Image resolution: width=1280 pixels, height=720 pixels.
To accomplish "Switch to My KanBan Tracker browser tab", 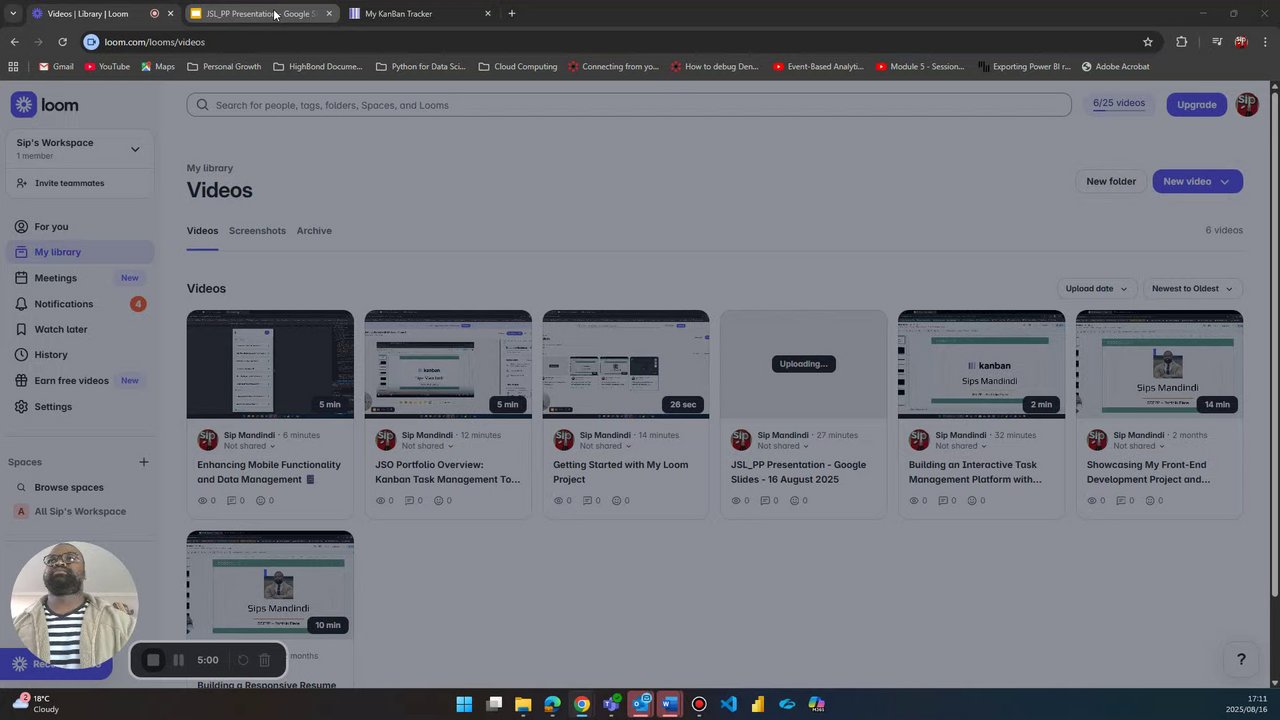I will pyautogui.click(x=420, y=14).
